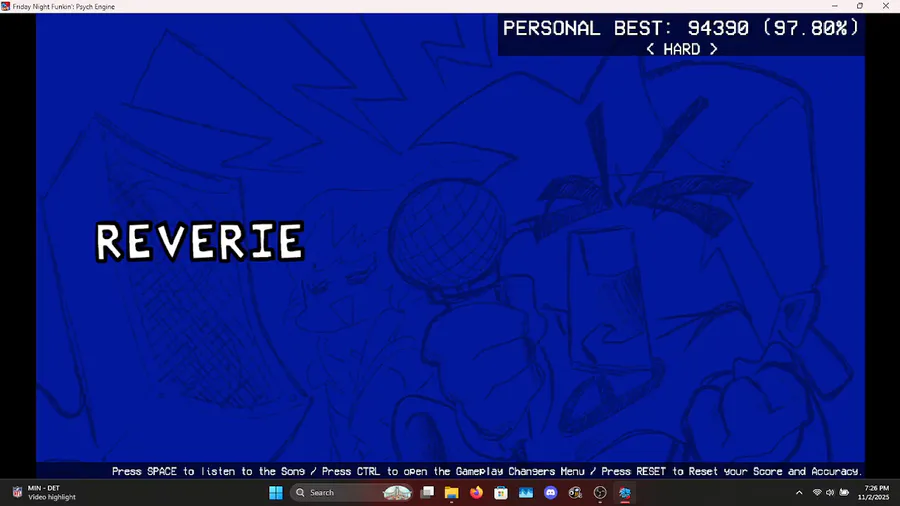900x506 pixels.
Task: Open the Photos app taskbar icon
Action: pos(526,492)
